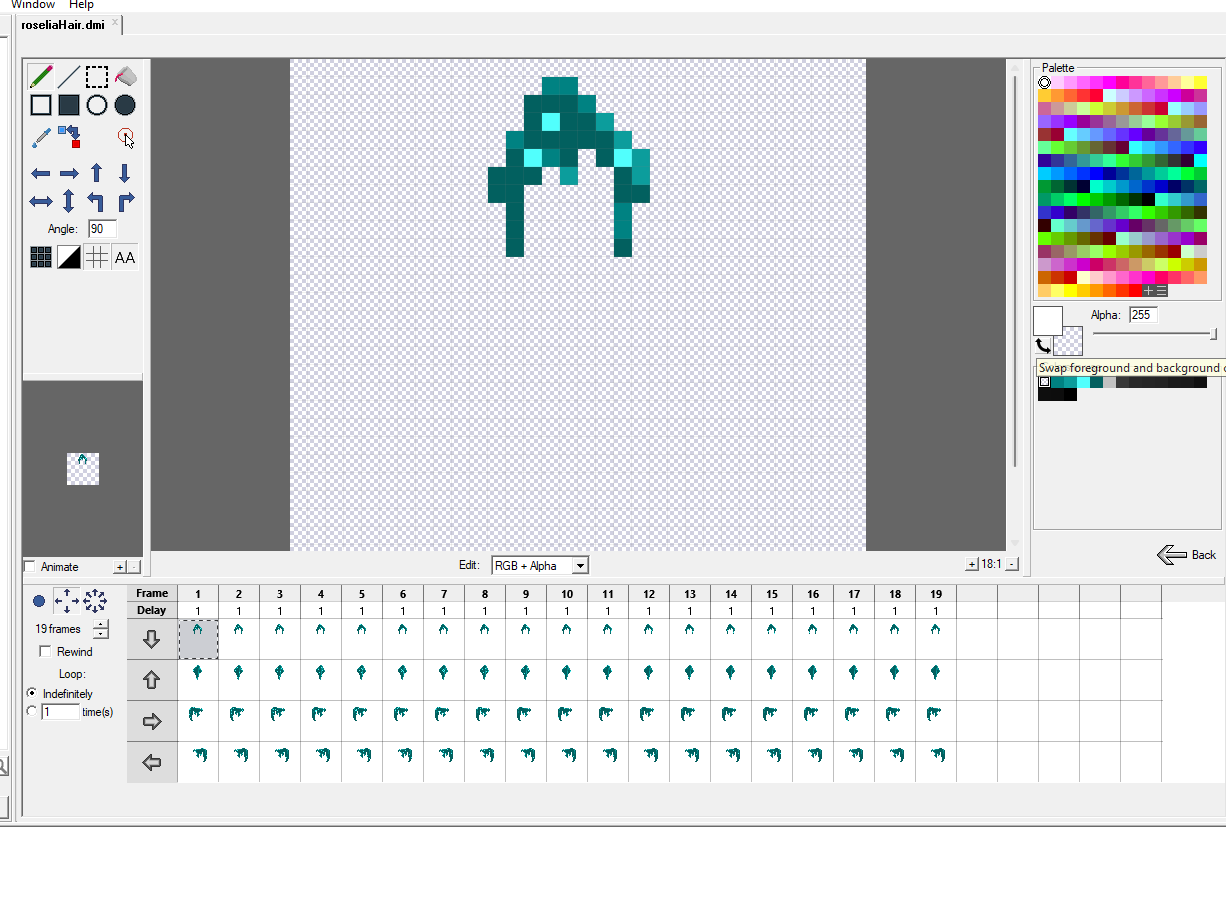Toggle the pixel grid lines
This screenshot has height=898, width=1226.
(x=96, y=258)
